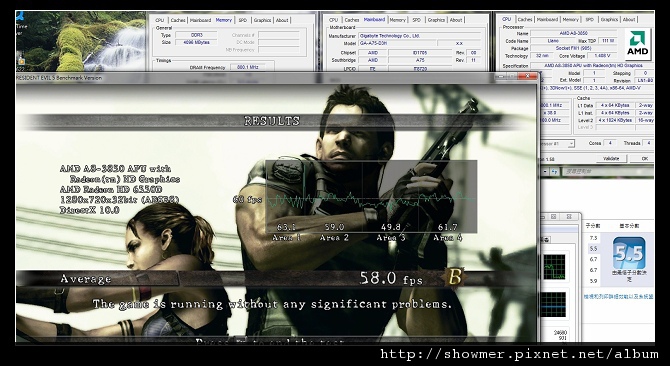Click the Area 1 score 63.1

(x=286, y=227)
